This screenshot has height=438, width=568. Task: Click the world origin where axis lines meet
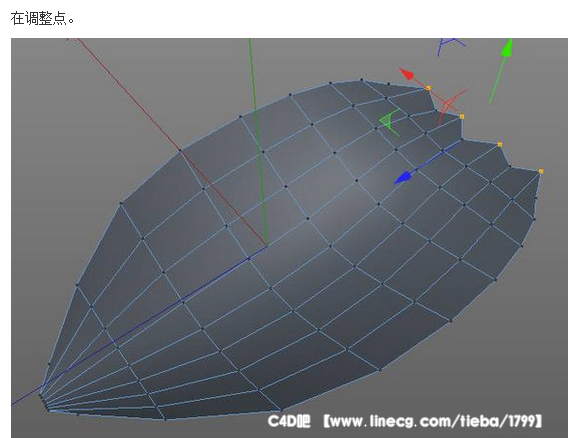[267, 246]
